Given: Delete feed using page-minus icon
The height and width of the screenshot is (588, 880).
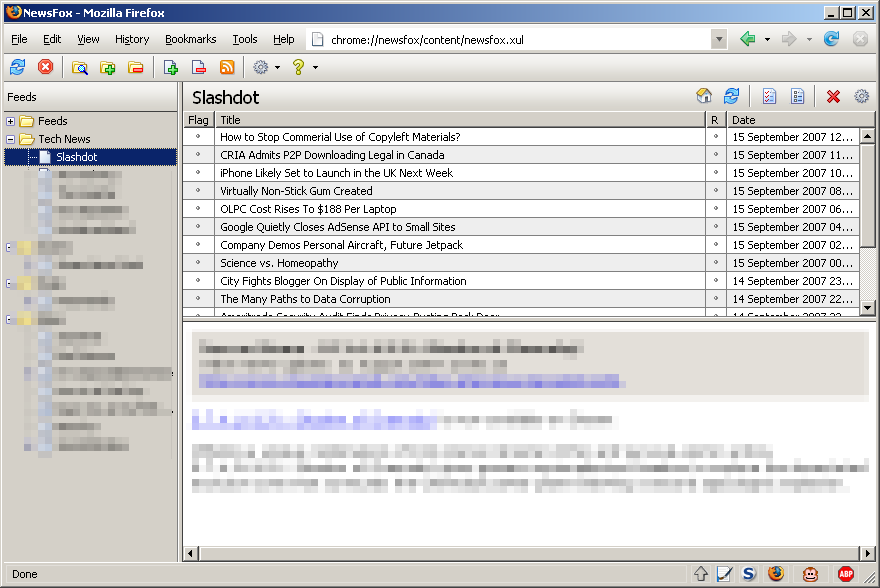Looking at the screenshot, I should [199, 68].
